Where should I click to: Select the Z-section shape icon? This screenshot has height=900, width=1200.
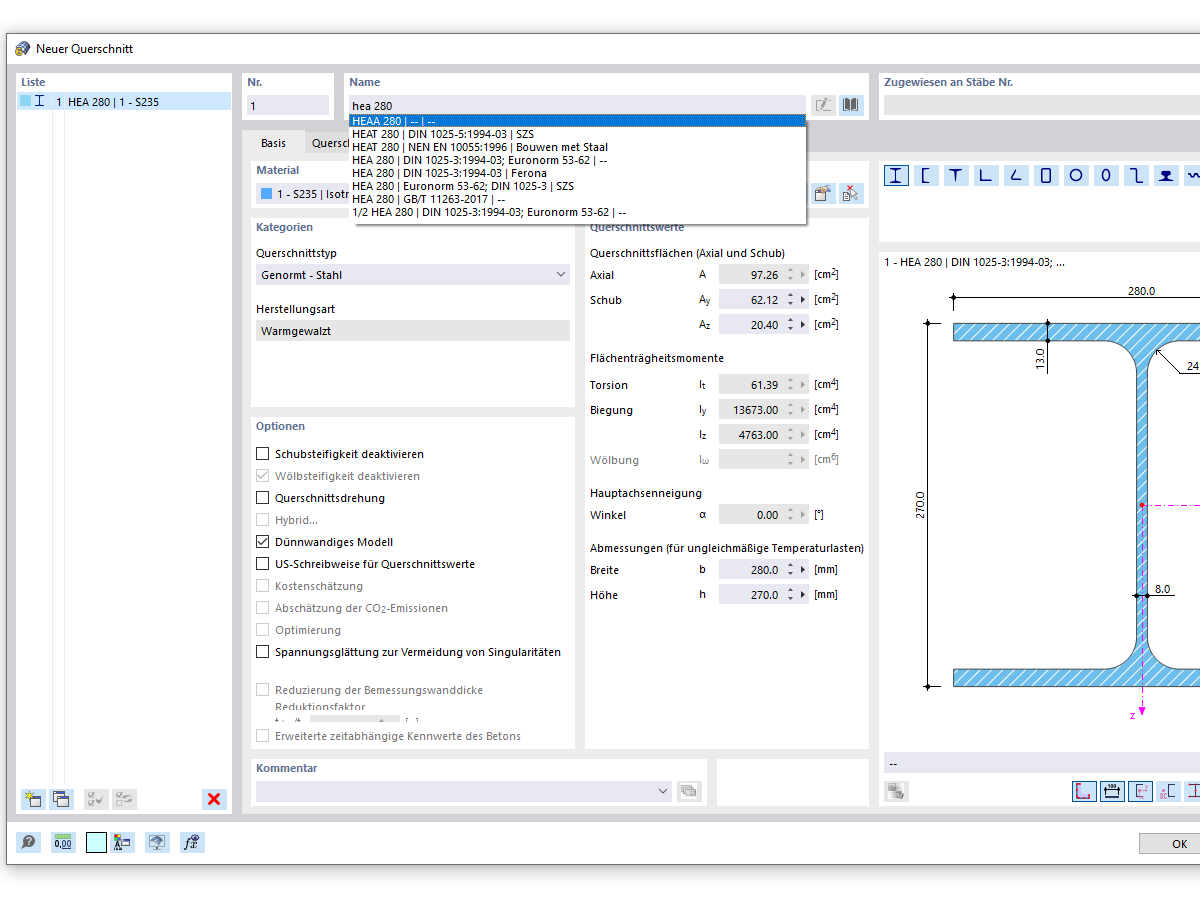click(x=1135, y=176)
